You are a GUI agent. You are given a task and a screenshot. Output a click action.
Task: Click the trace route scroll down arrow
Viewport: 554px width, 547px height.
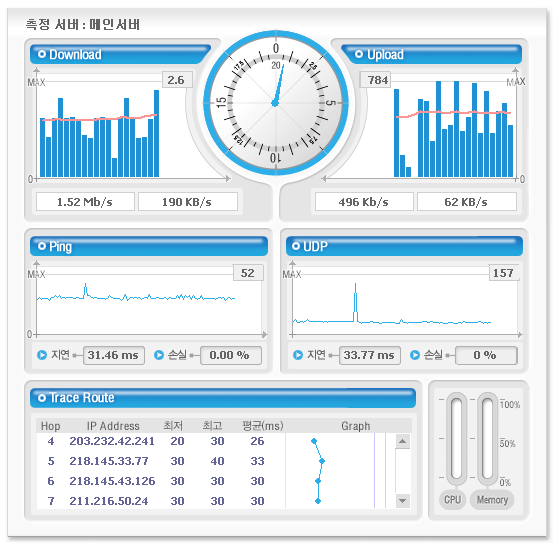(x=402, y=501)
